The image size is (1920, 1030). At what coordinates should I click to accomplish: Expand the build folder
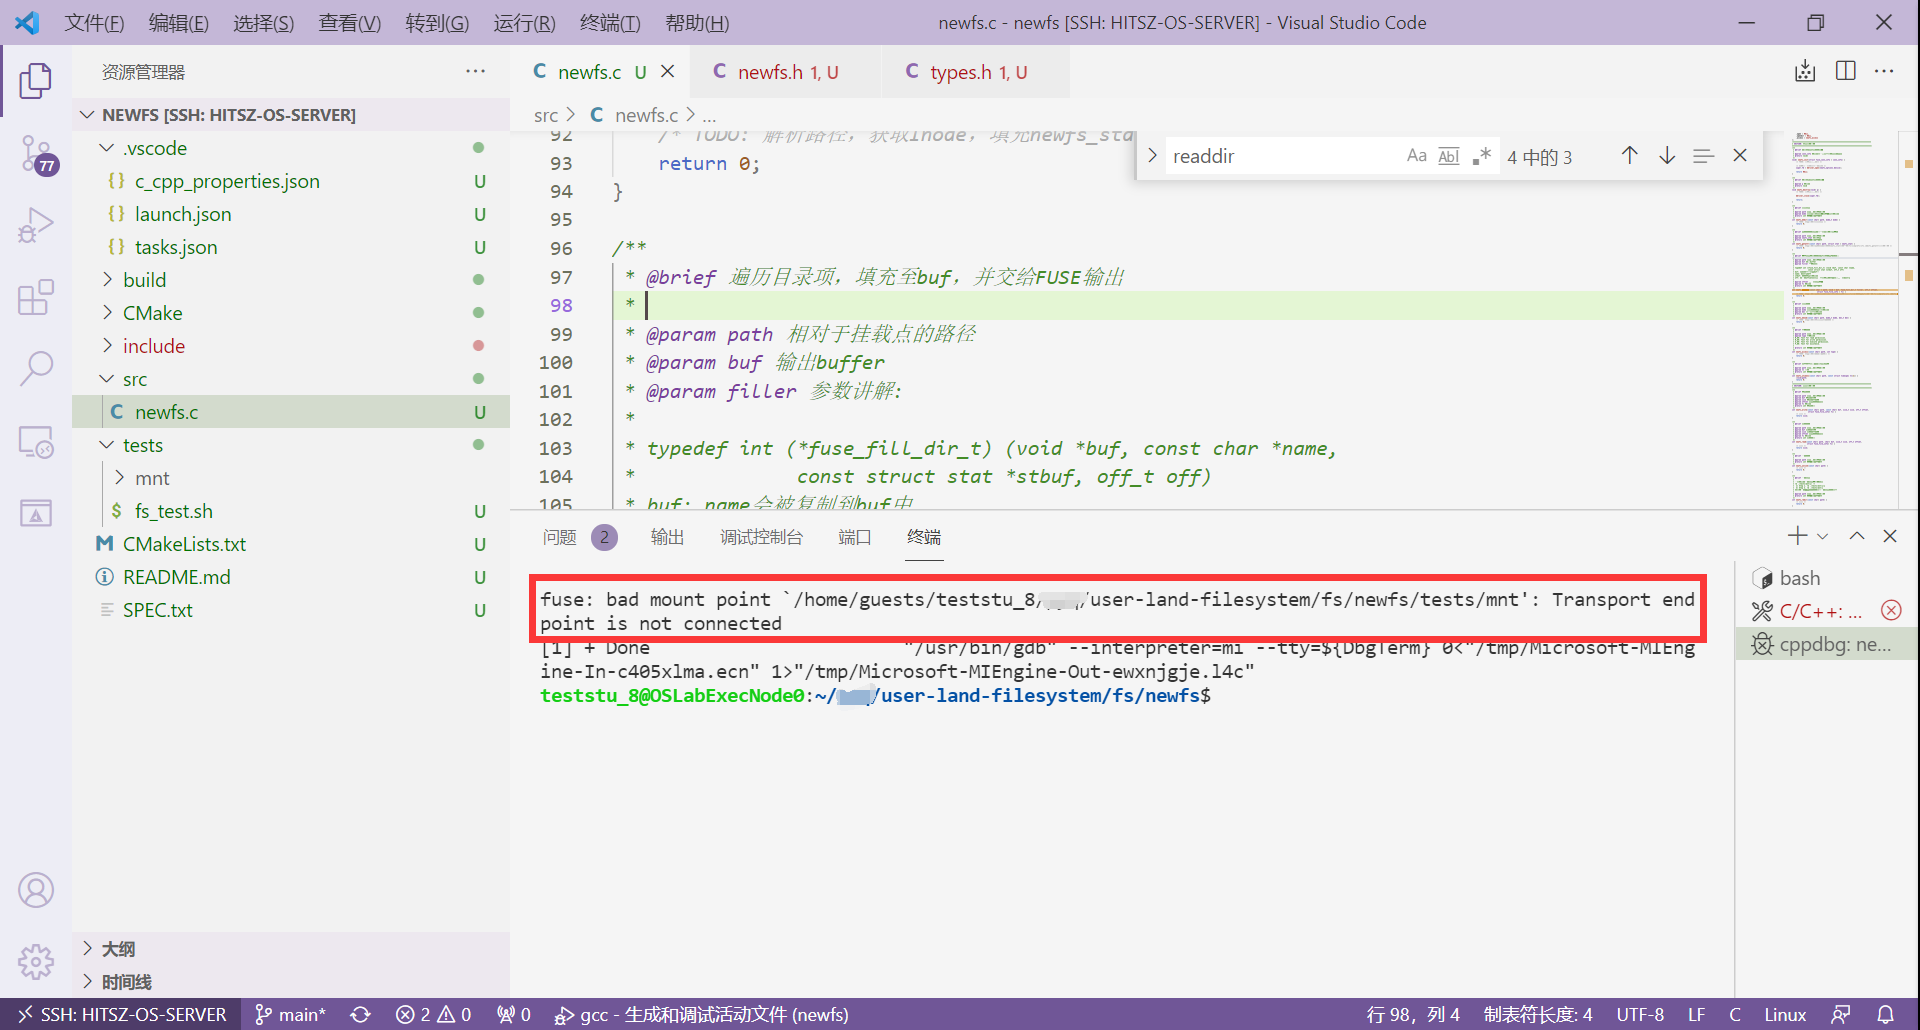pos(145,280)
